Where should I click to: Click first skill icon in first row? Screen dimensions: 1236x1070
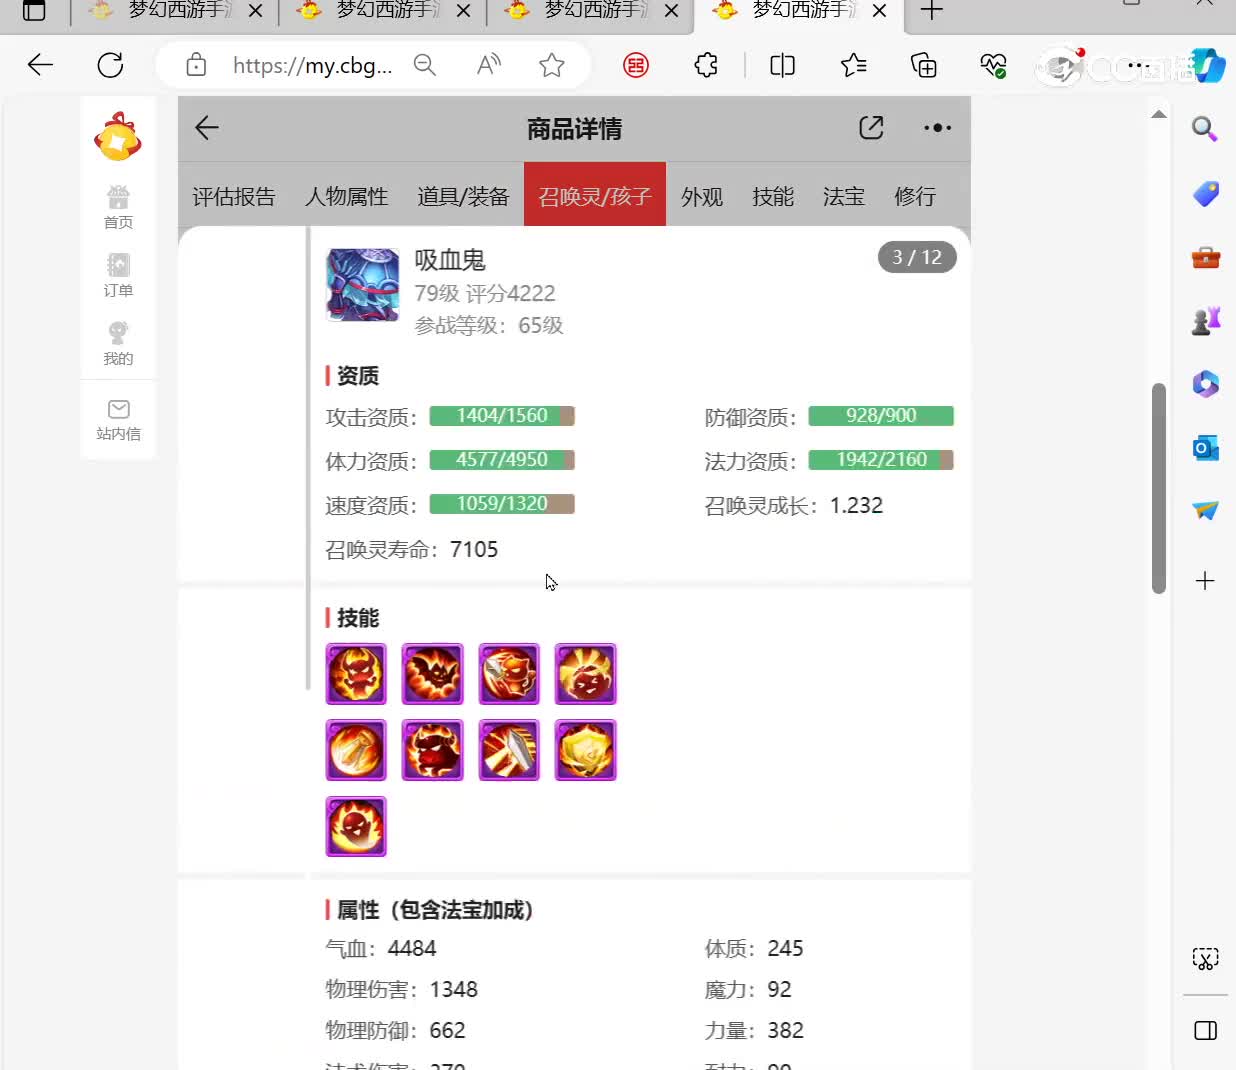pos(356,674)
